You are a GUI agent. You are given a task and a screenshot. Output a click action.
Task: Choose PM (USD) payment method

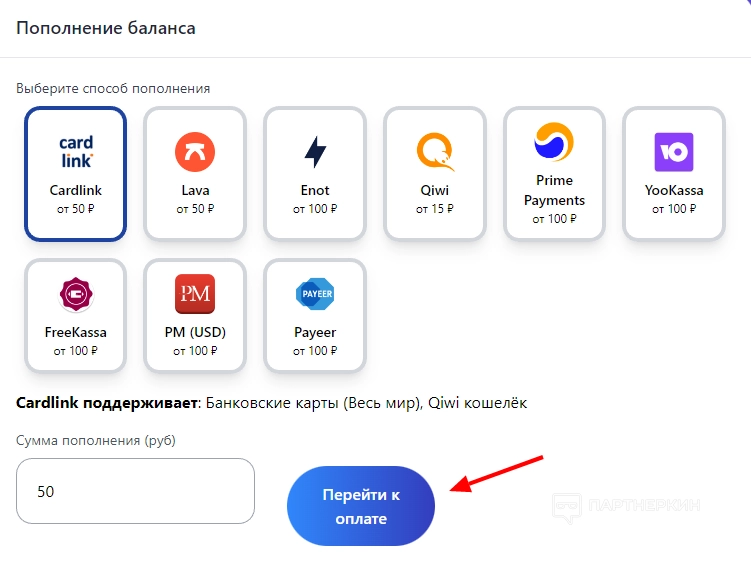tap(195, 332)
